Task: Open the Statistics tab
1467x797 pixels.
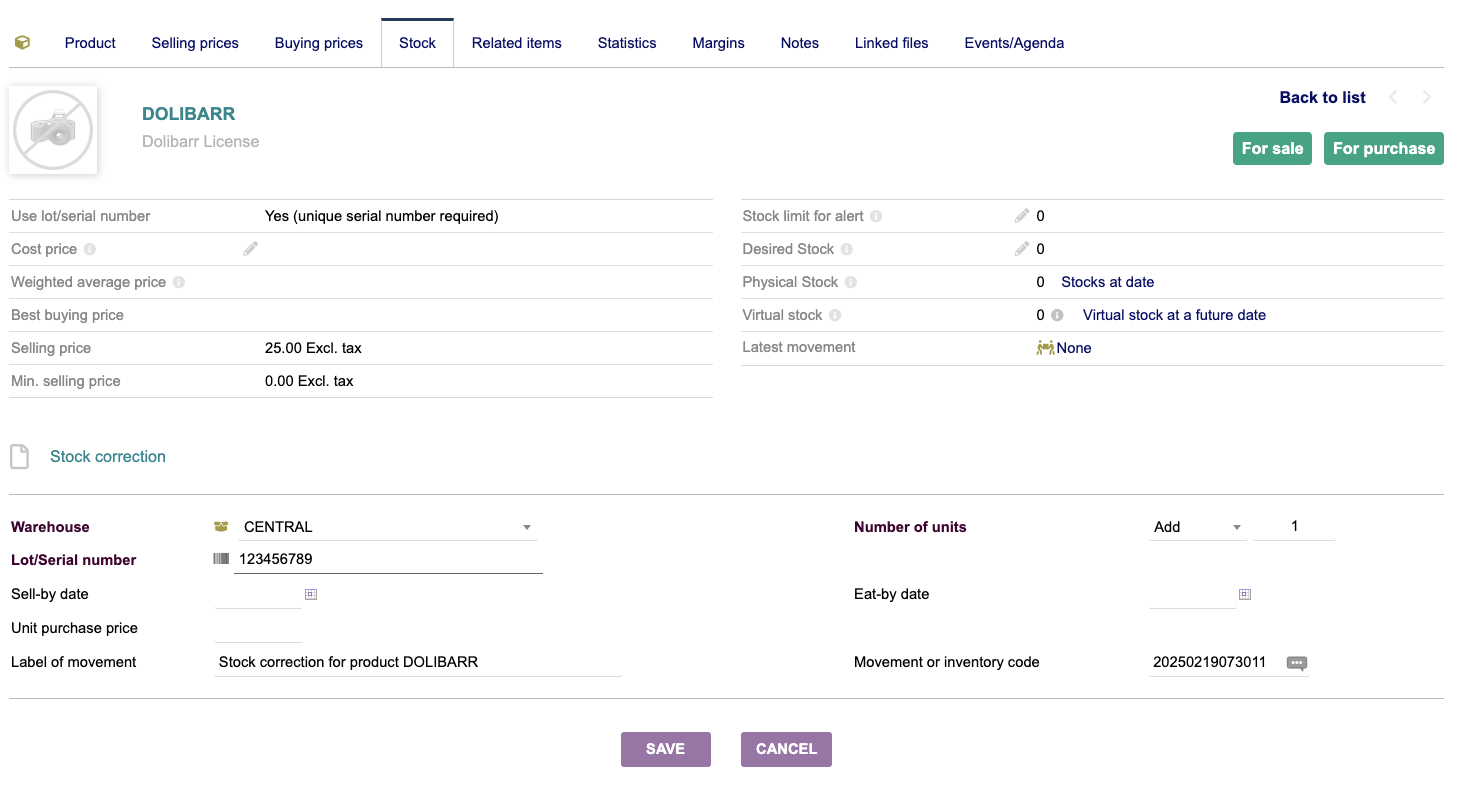Action: click(x=627, y=43)
